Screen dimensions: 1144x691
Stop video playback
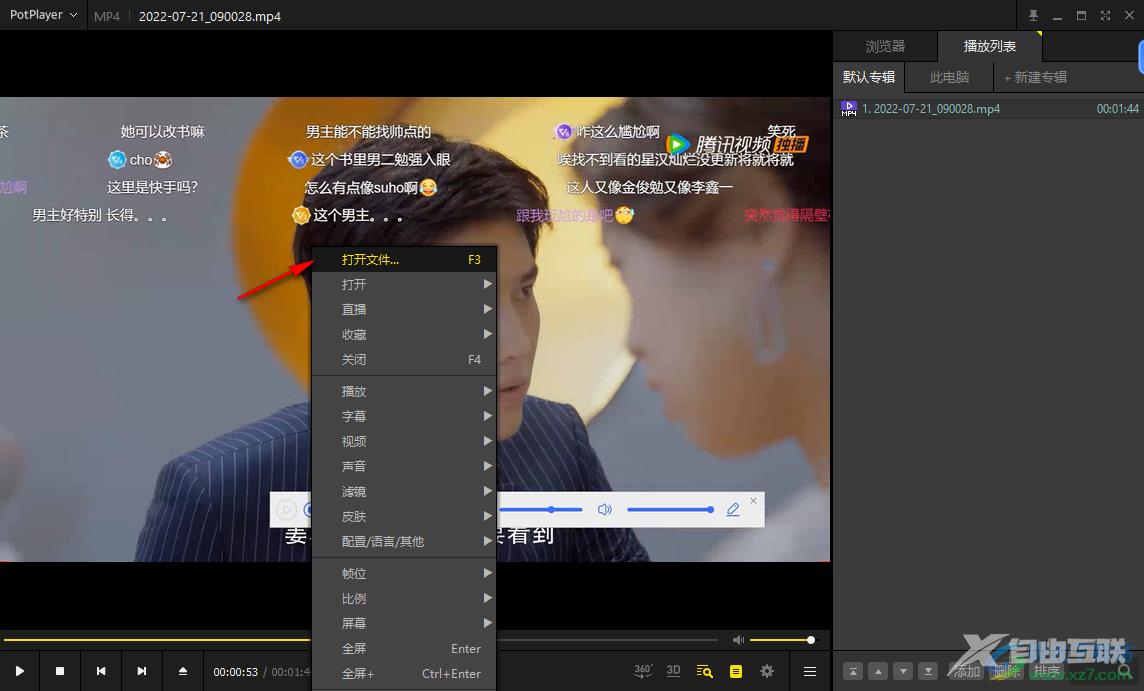coord(61,671)
